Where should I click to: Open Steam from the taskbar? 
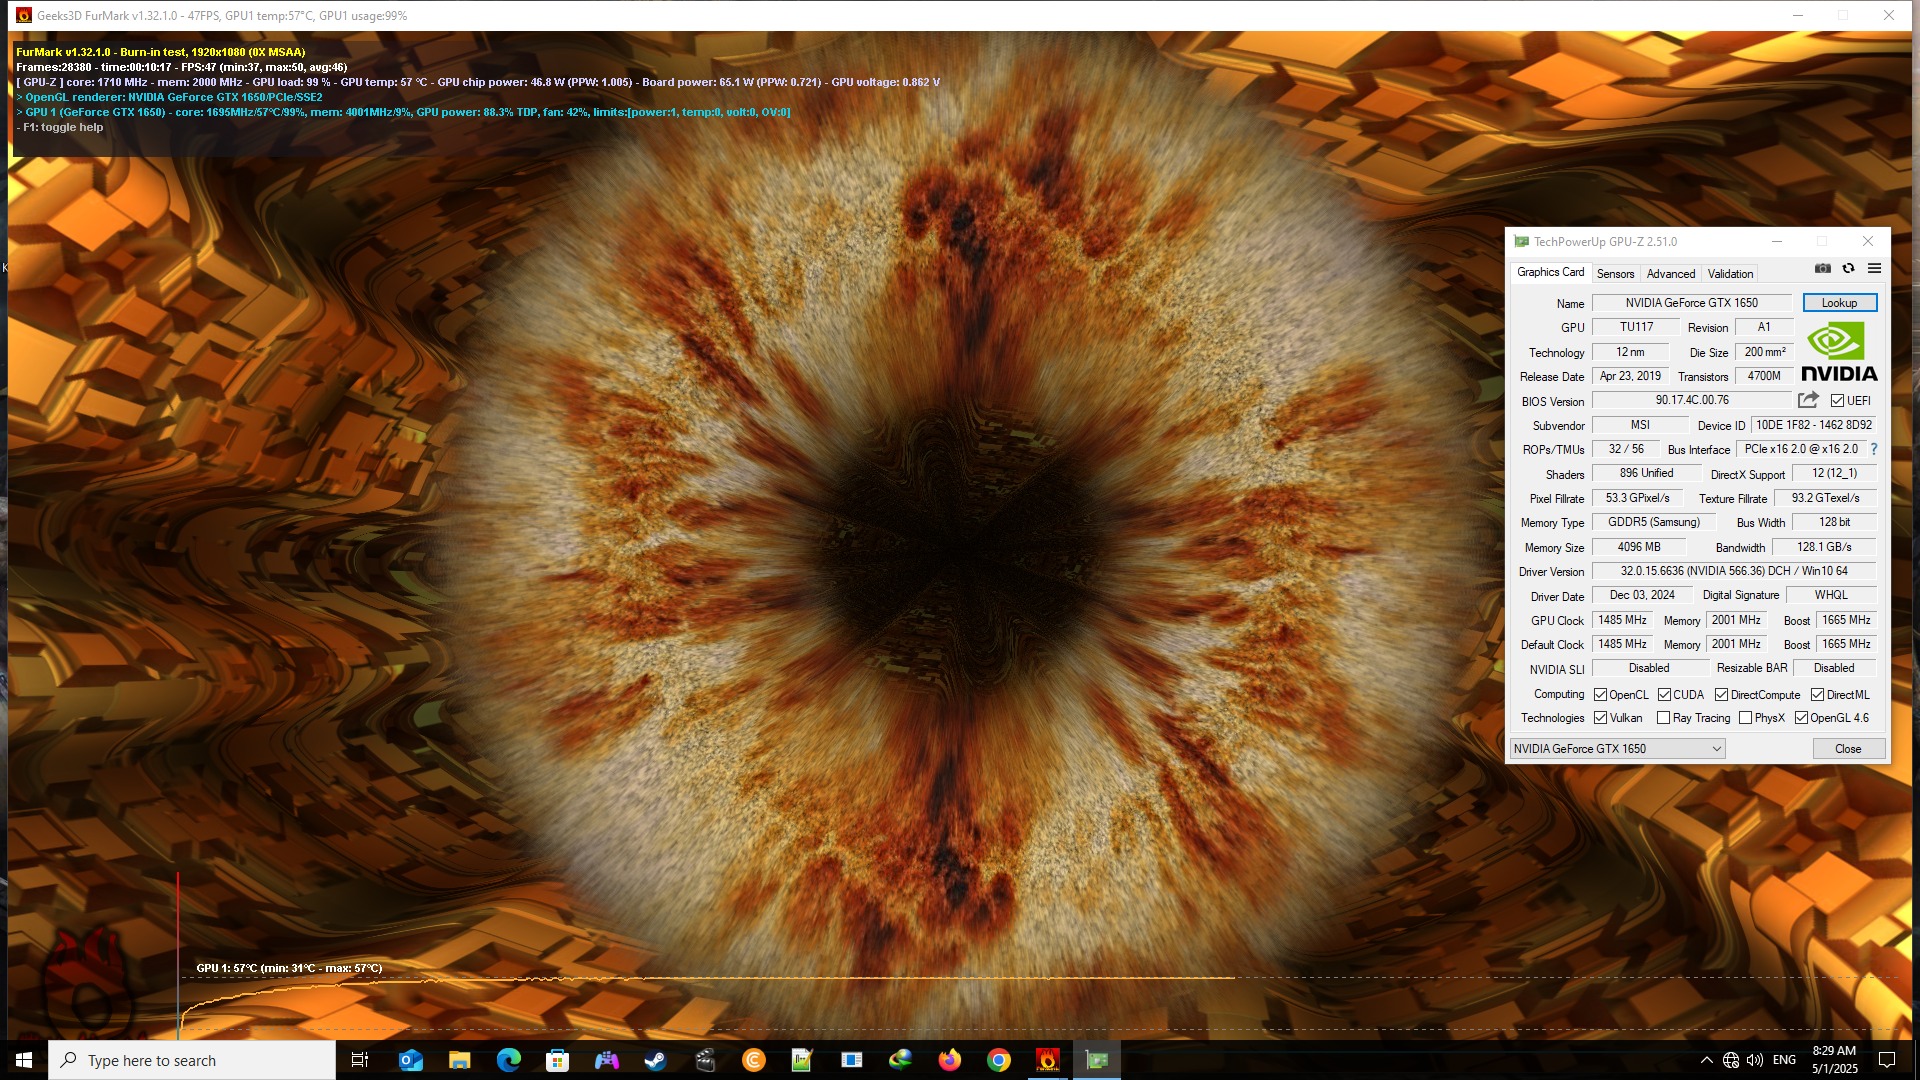click(x=655, y=1060)
